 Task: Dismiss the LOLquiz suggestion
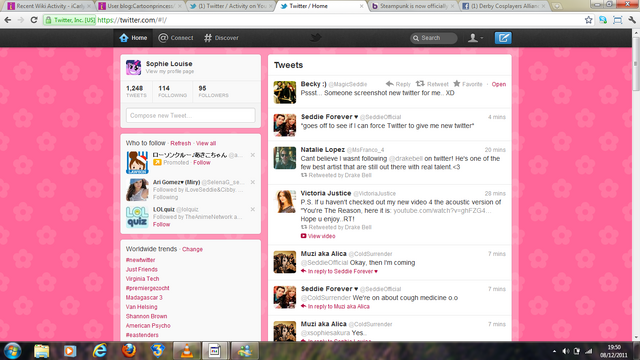[253, 209]
